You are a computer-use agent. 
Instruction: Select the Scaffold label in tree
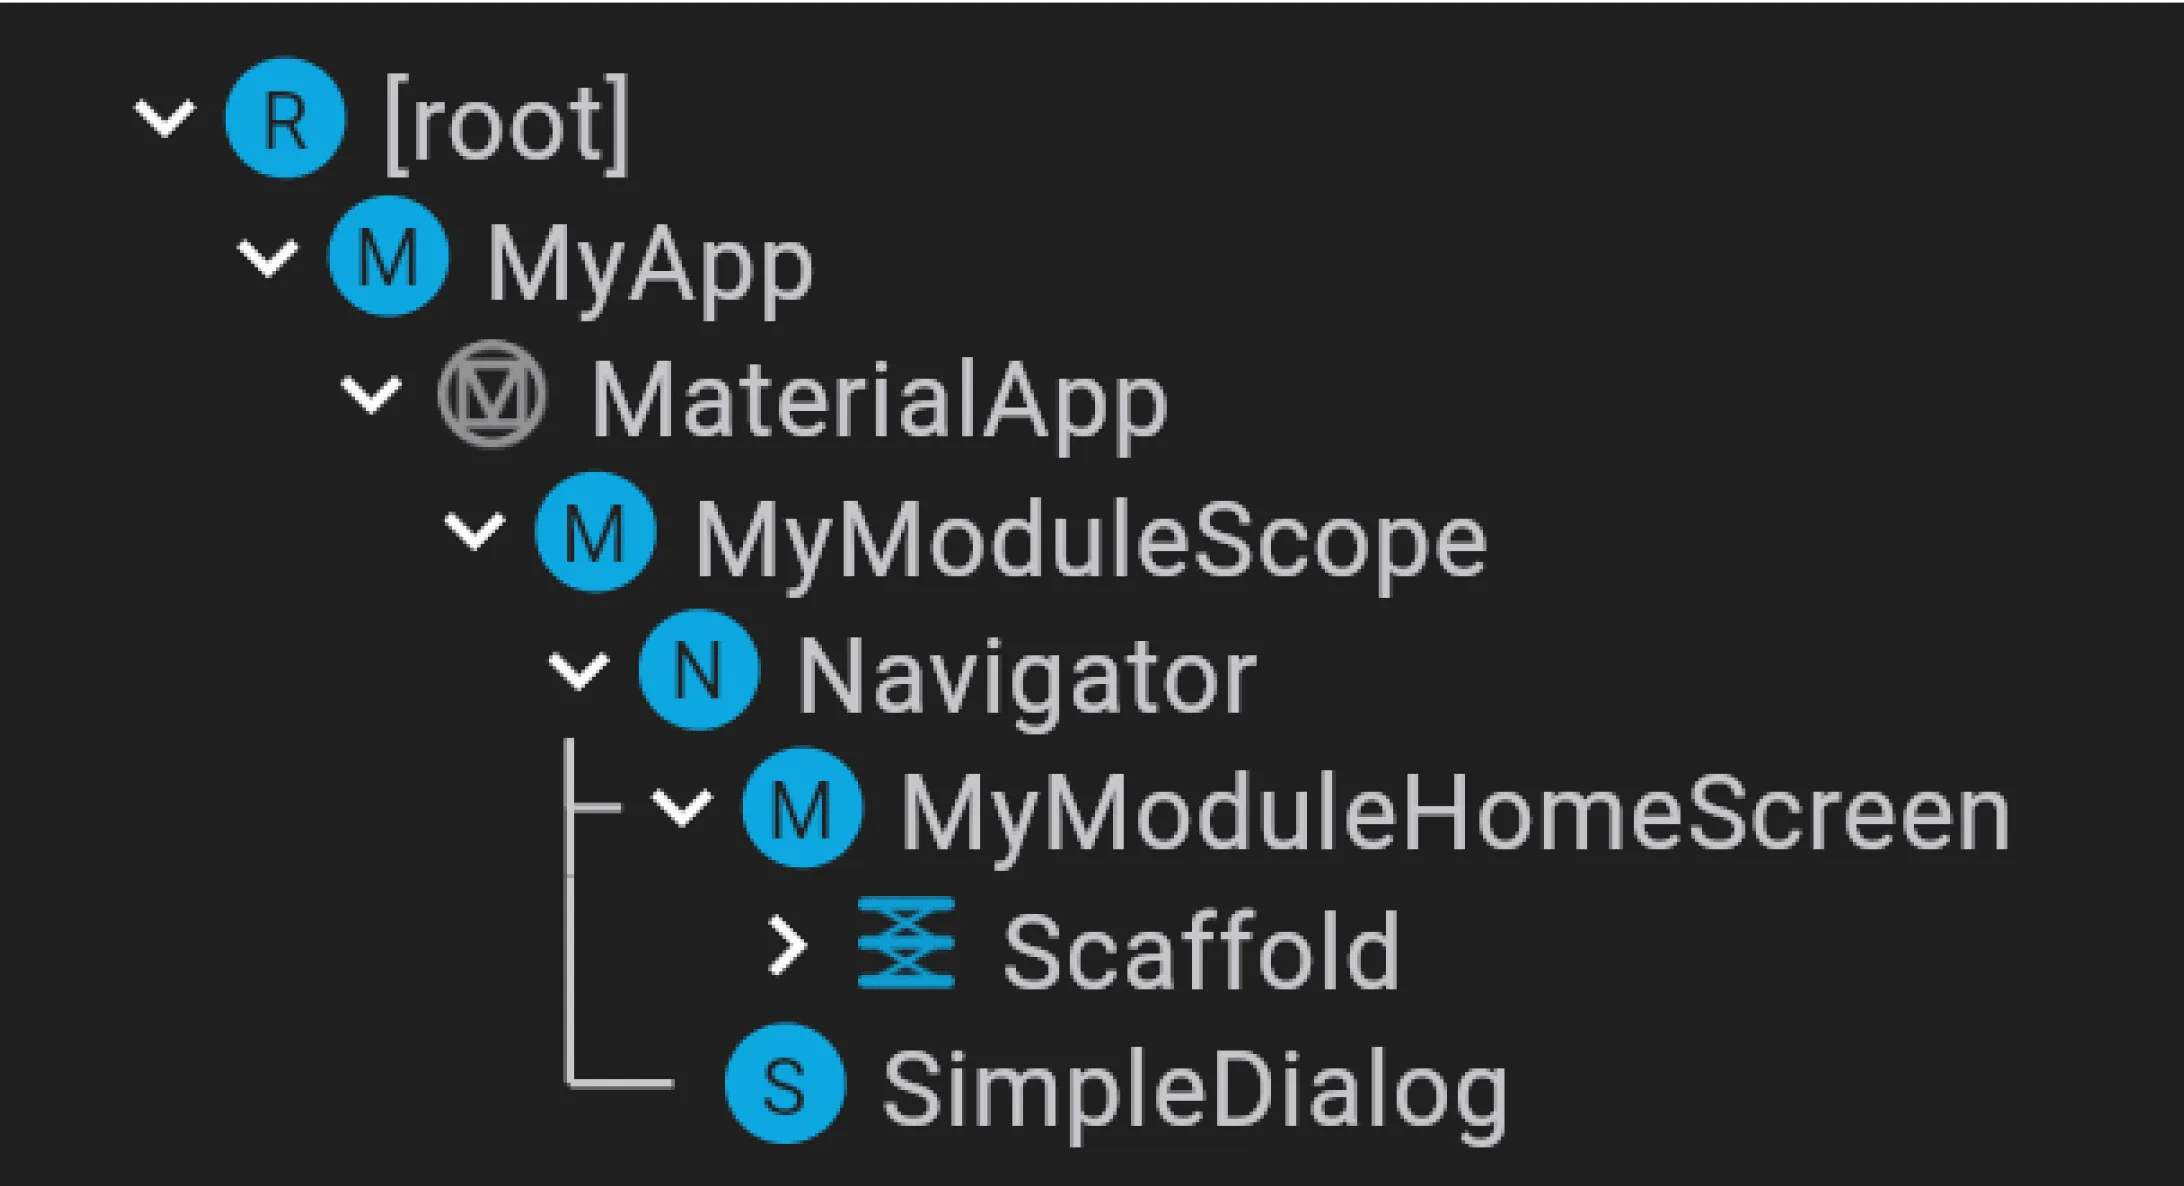click(x=1201, y=949)
